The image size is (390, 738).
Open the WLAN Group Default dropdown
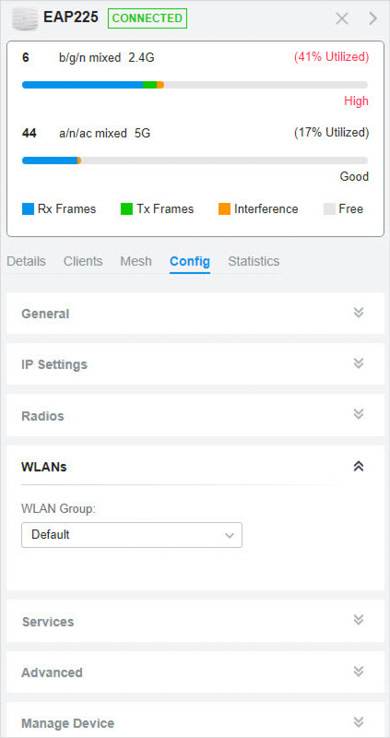132,535
